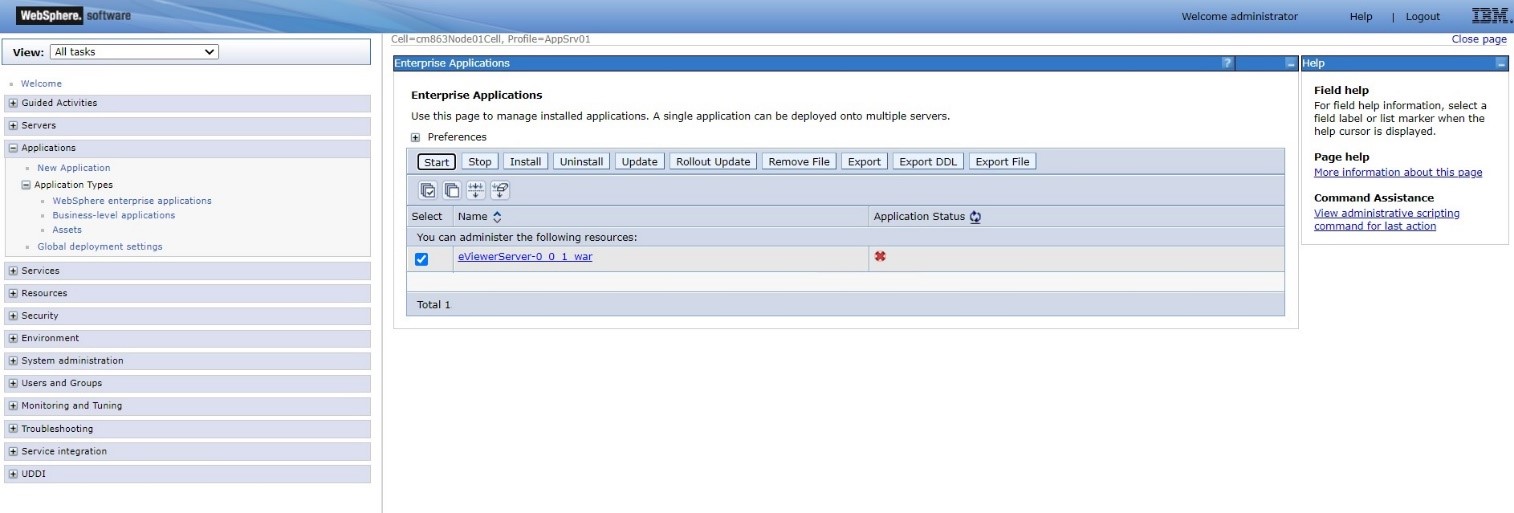Expand the Troubleshooting section
This screenshot has width=1514, height=513.
click(x=13, y=429)
